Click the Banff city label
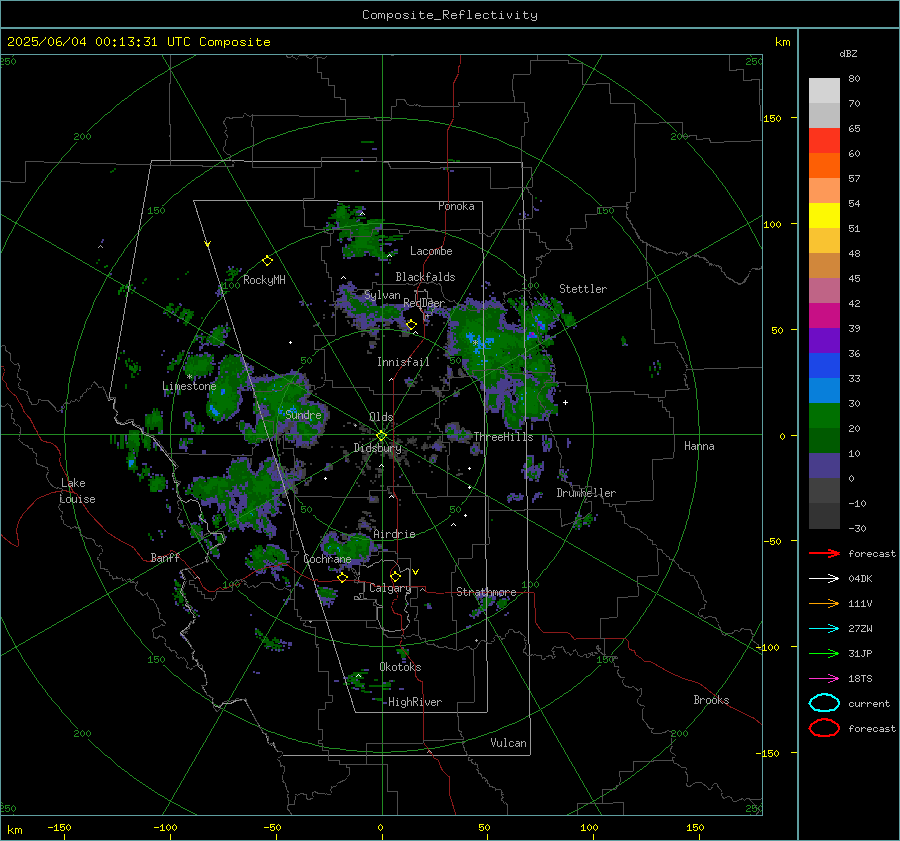Image resolution: width=900 pixels, height=841 pixels. tap(165, 557)
